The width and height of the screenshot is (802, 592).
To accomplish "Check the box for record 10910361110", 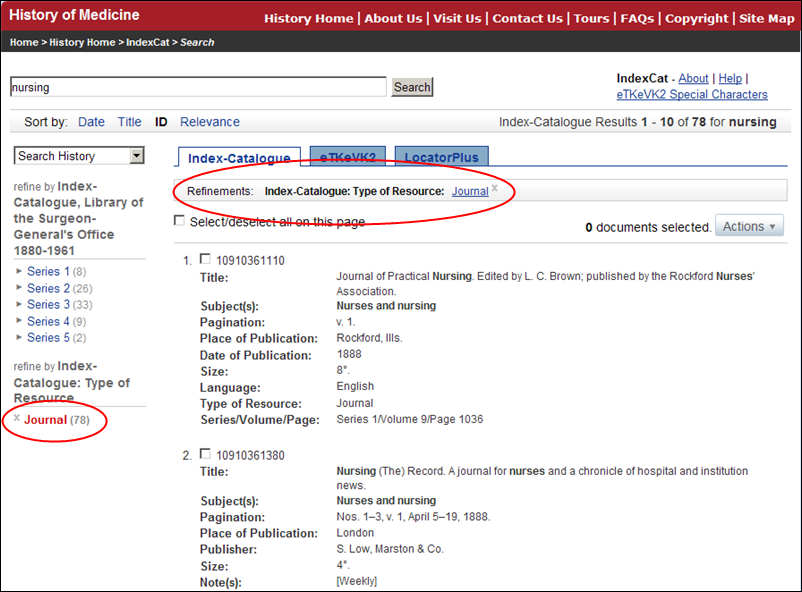I will (205, 259).
